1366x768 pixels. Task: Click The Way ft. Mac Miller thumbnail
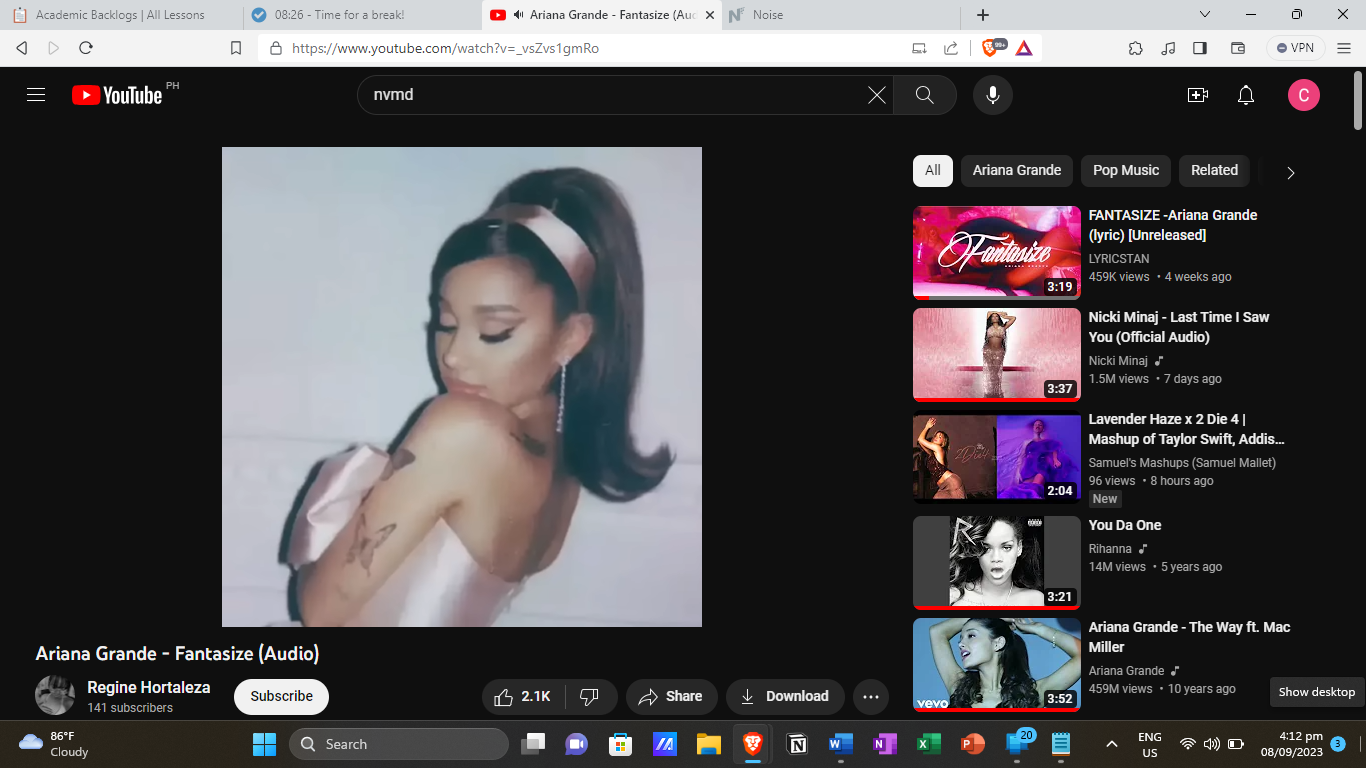pos(997,664)
